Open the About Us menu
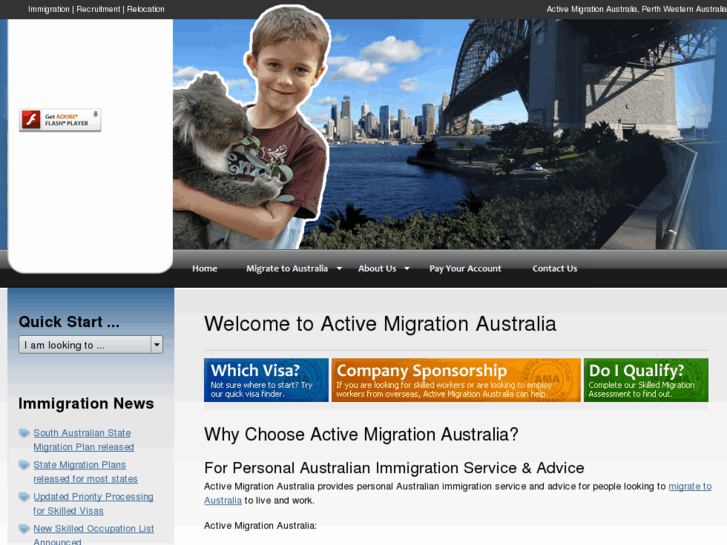 point(377,269)
